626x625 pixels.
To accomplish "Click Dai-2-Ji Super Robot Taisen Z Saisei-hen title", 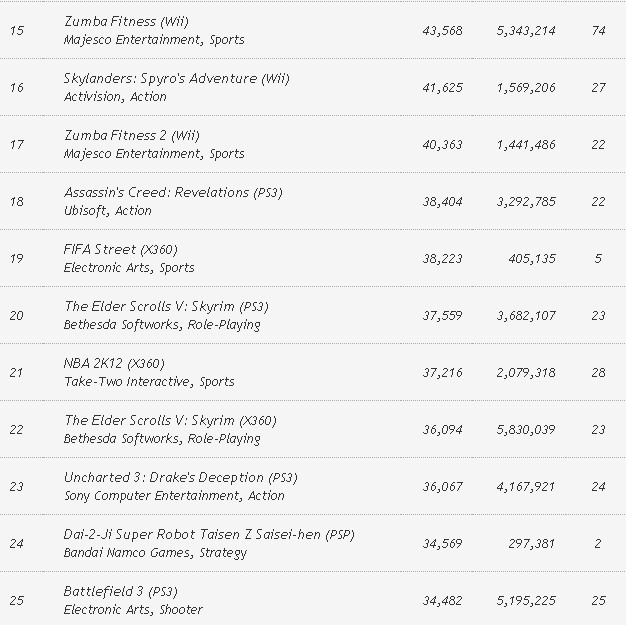I will click(x=209, y=534).
